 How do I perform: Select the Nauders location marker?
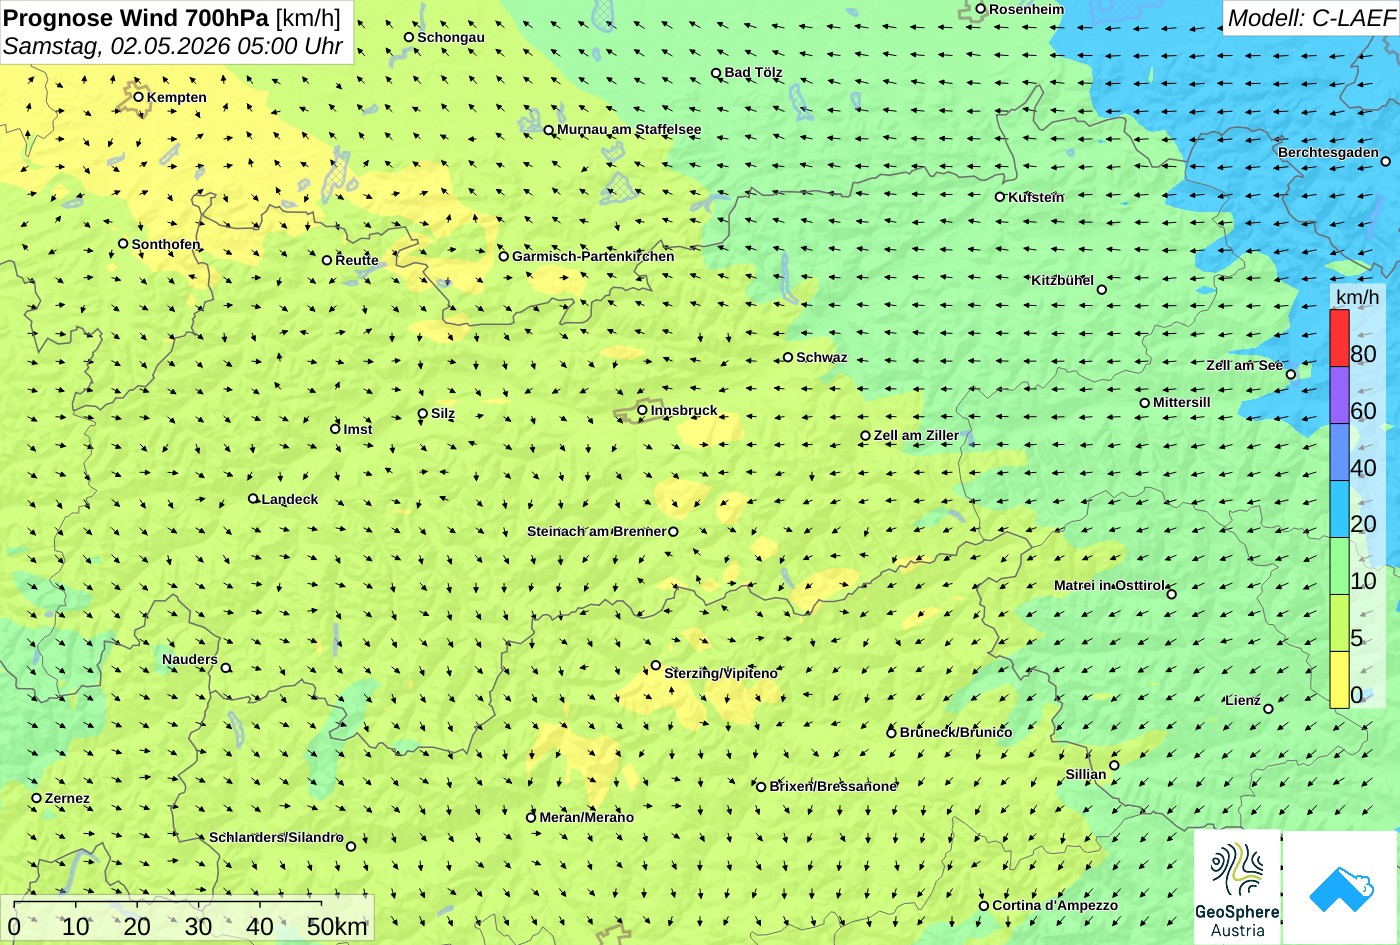coord(226,668)
